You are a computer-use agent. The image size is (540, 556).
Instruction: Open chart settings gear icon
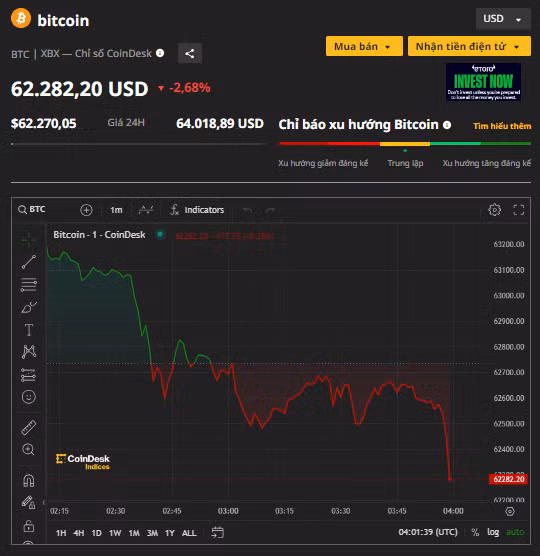[494, 210]
